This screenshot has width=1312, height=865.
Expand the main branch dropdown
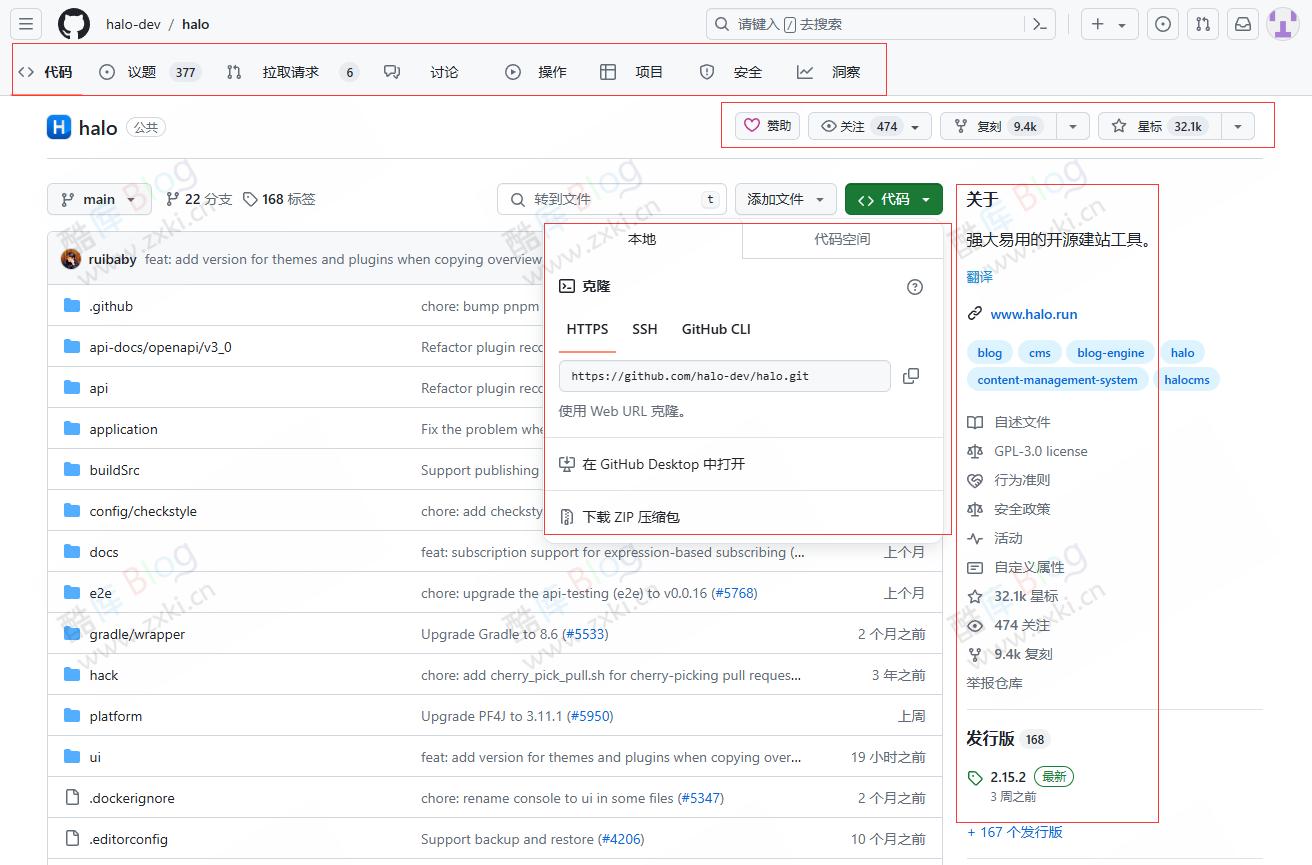[x=98, y=199]
